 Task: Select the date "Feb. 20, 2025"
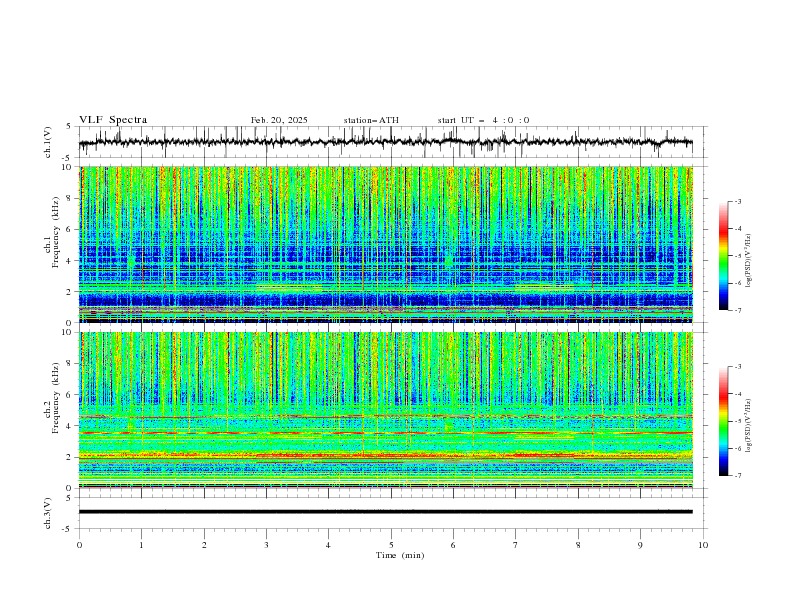[279, 120]
